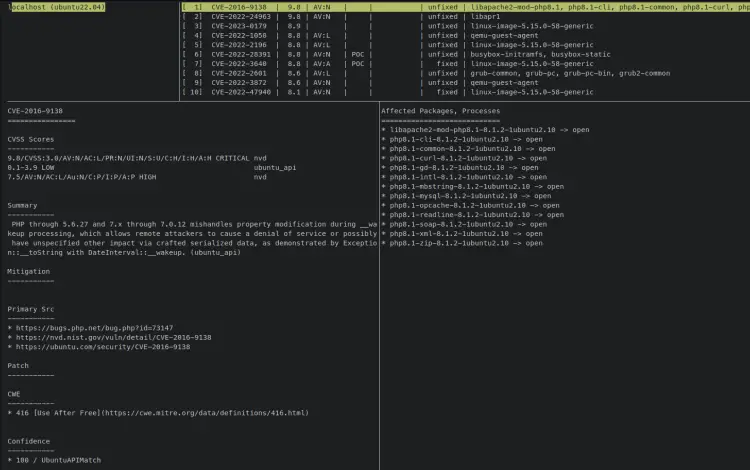Viewport: 750px width, 470px height.
Task: Click the 0.1-3.9 LOW ubuntu_api score line
Action: [x=152, y=168]
